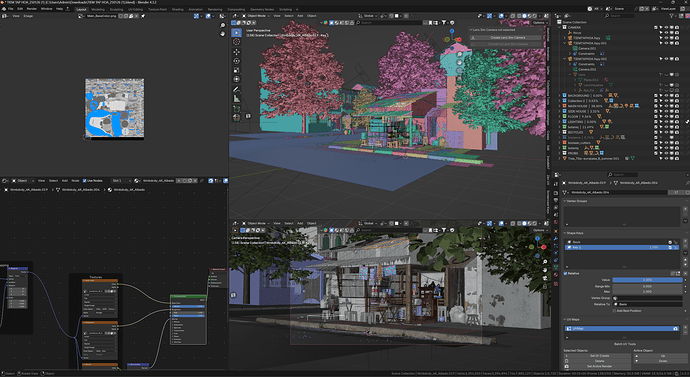Switch to Geometry Nodes workspace tab
The width and height of the screenshot is (690, 377).
coord(262,9)
